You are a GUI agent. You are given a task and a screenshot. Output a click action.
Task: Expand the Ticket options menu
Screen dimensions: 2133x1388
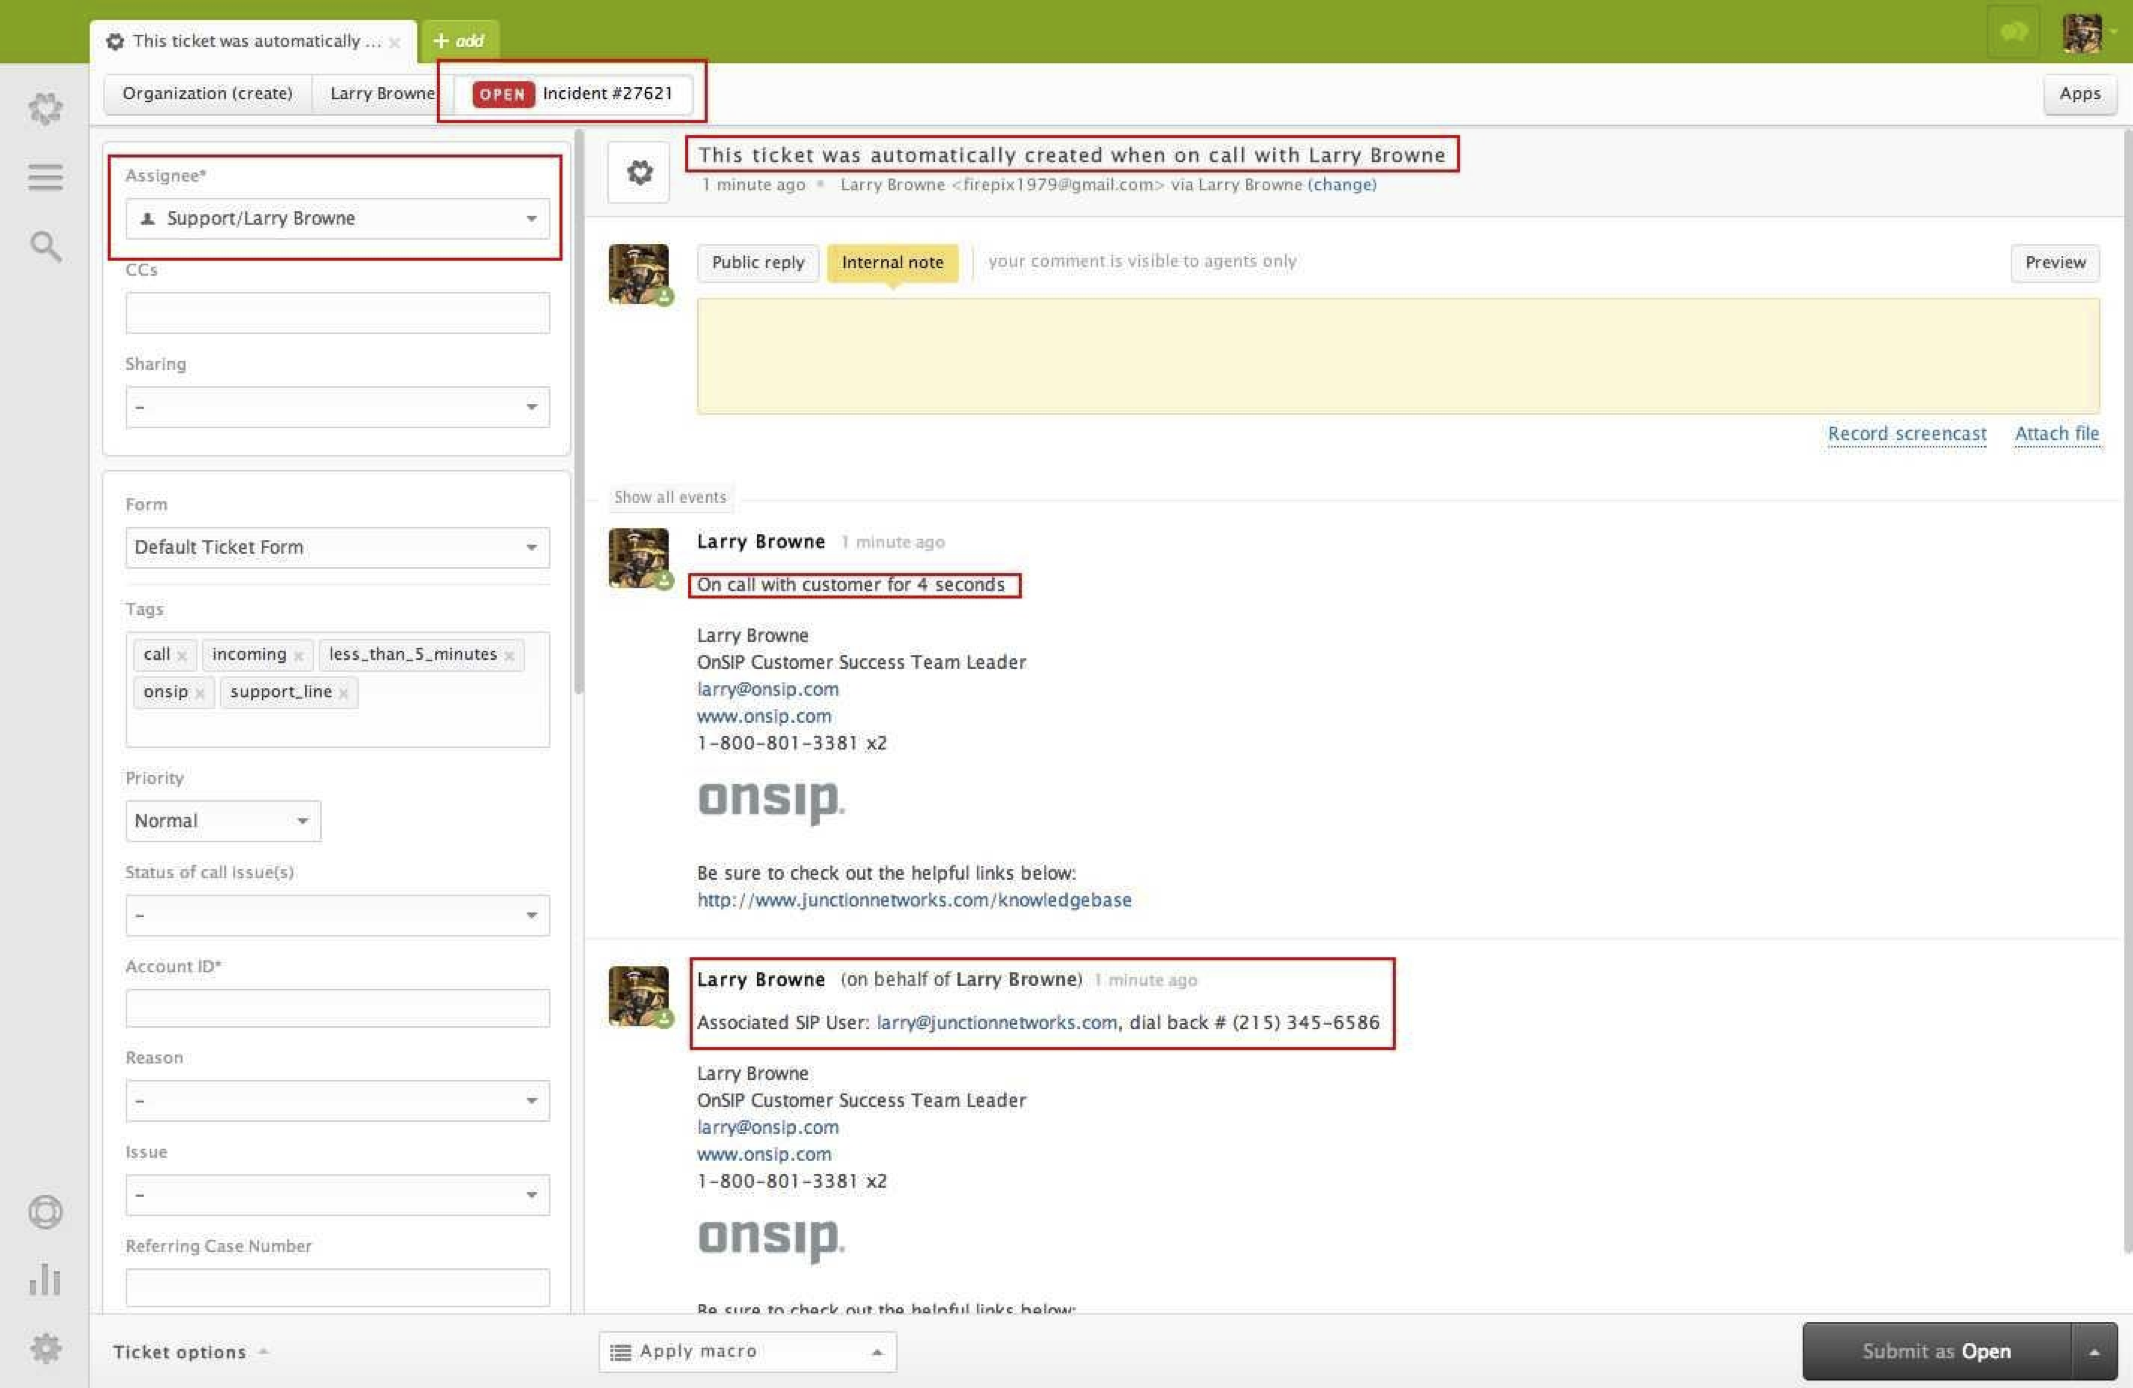[190, 1352]
